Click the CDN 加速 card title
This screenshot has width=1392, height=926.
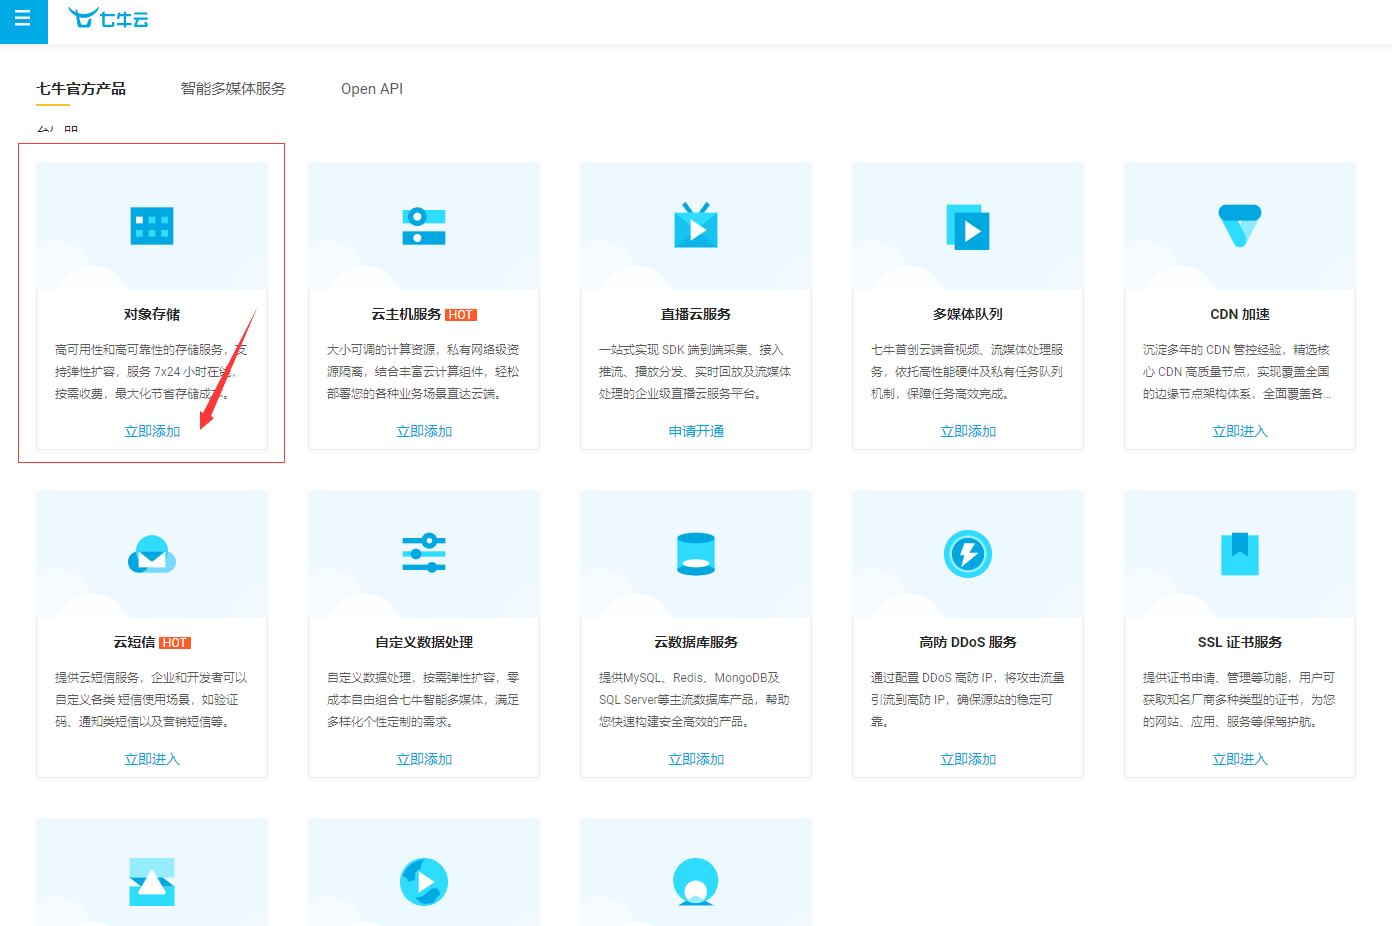point(1240,314)
